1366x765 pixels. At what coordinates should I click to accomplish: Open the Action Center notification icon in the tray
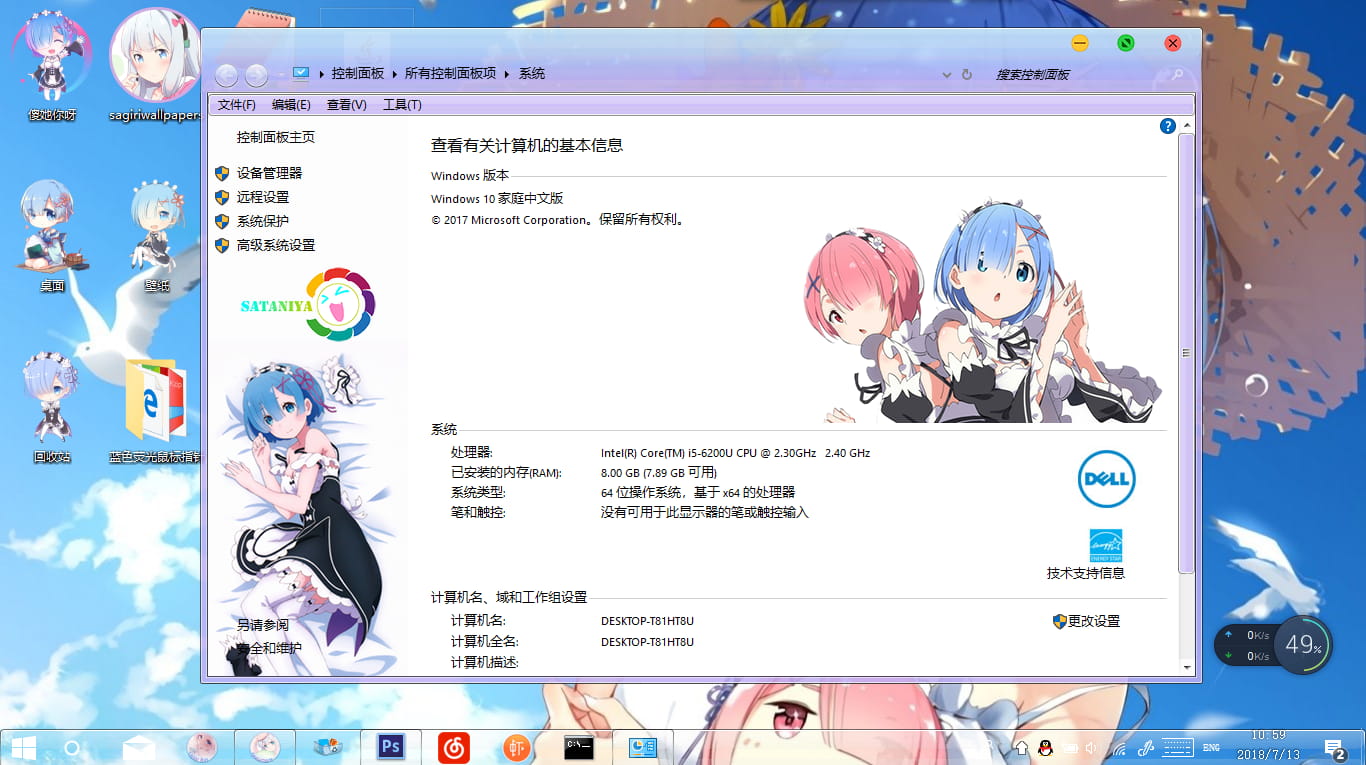[x=1334, y=747]
